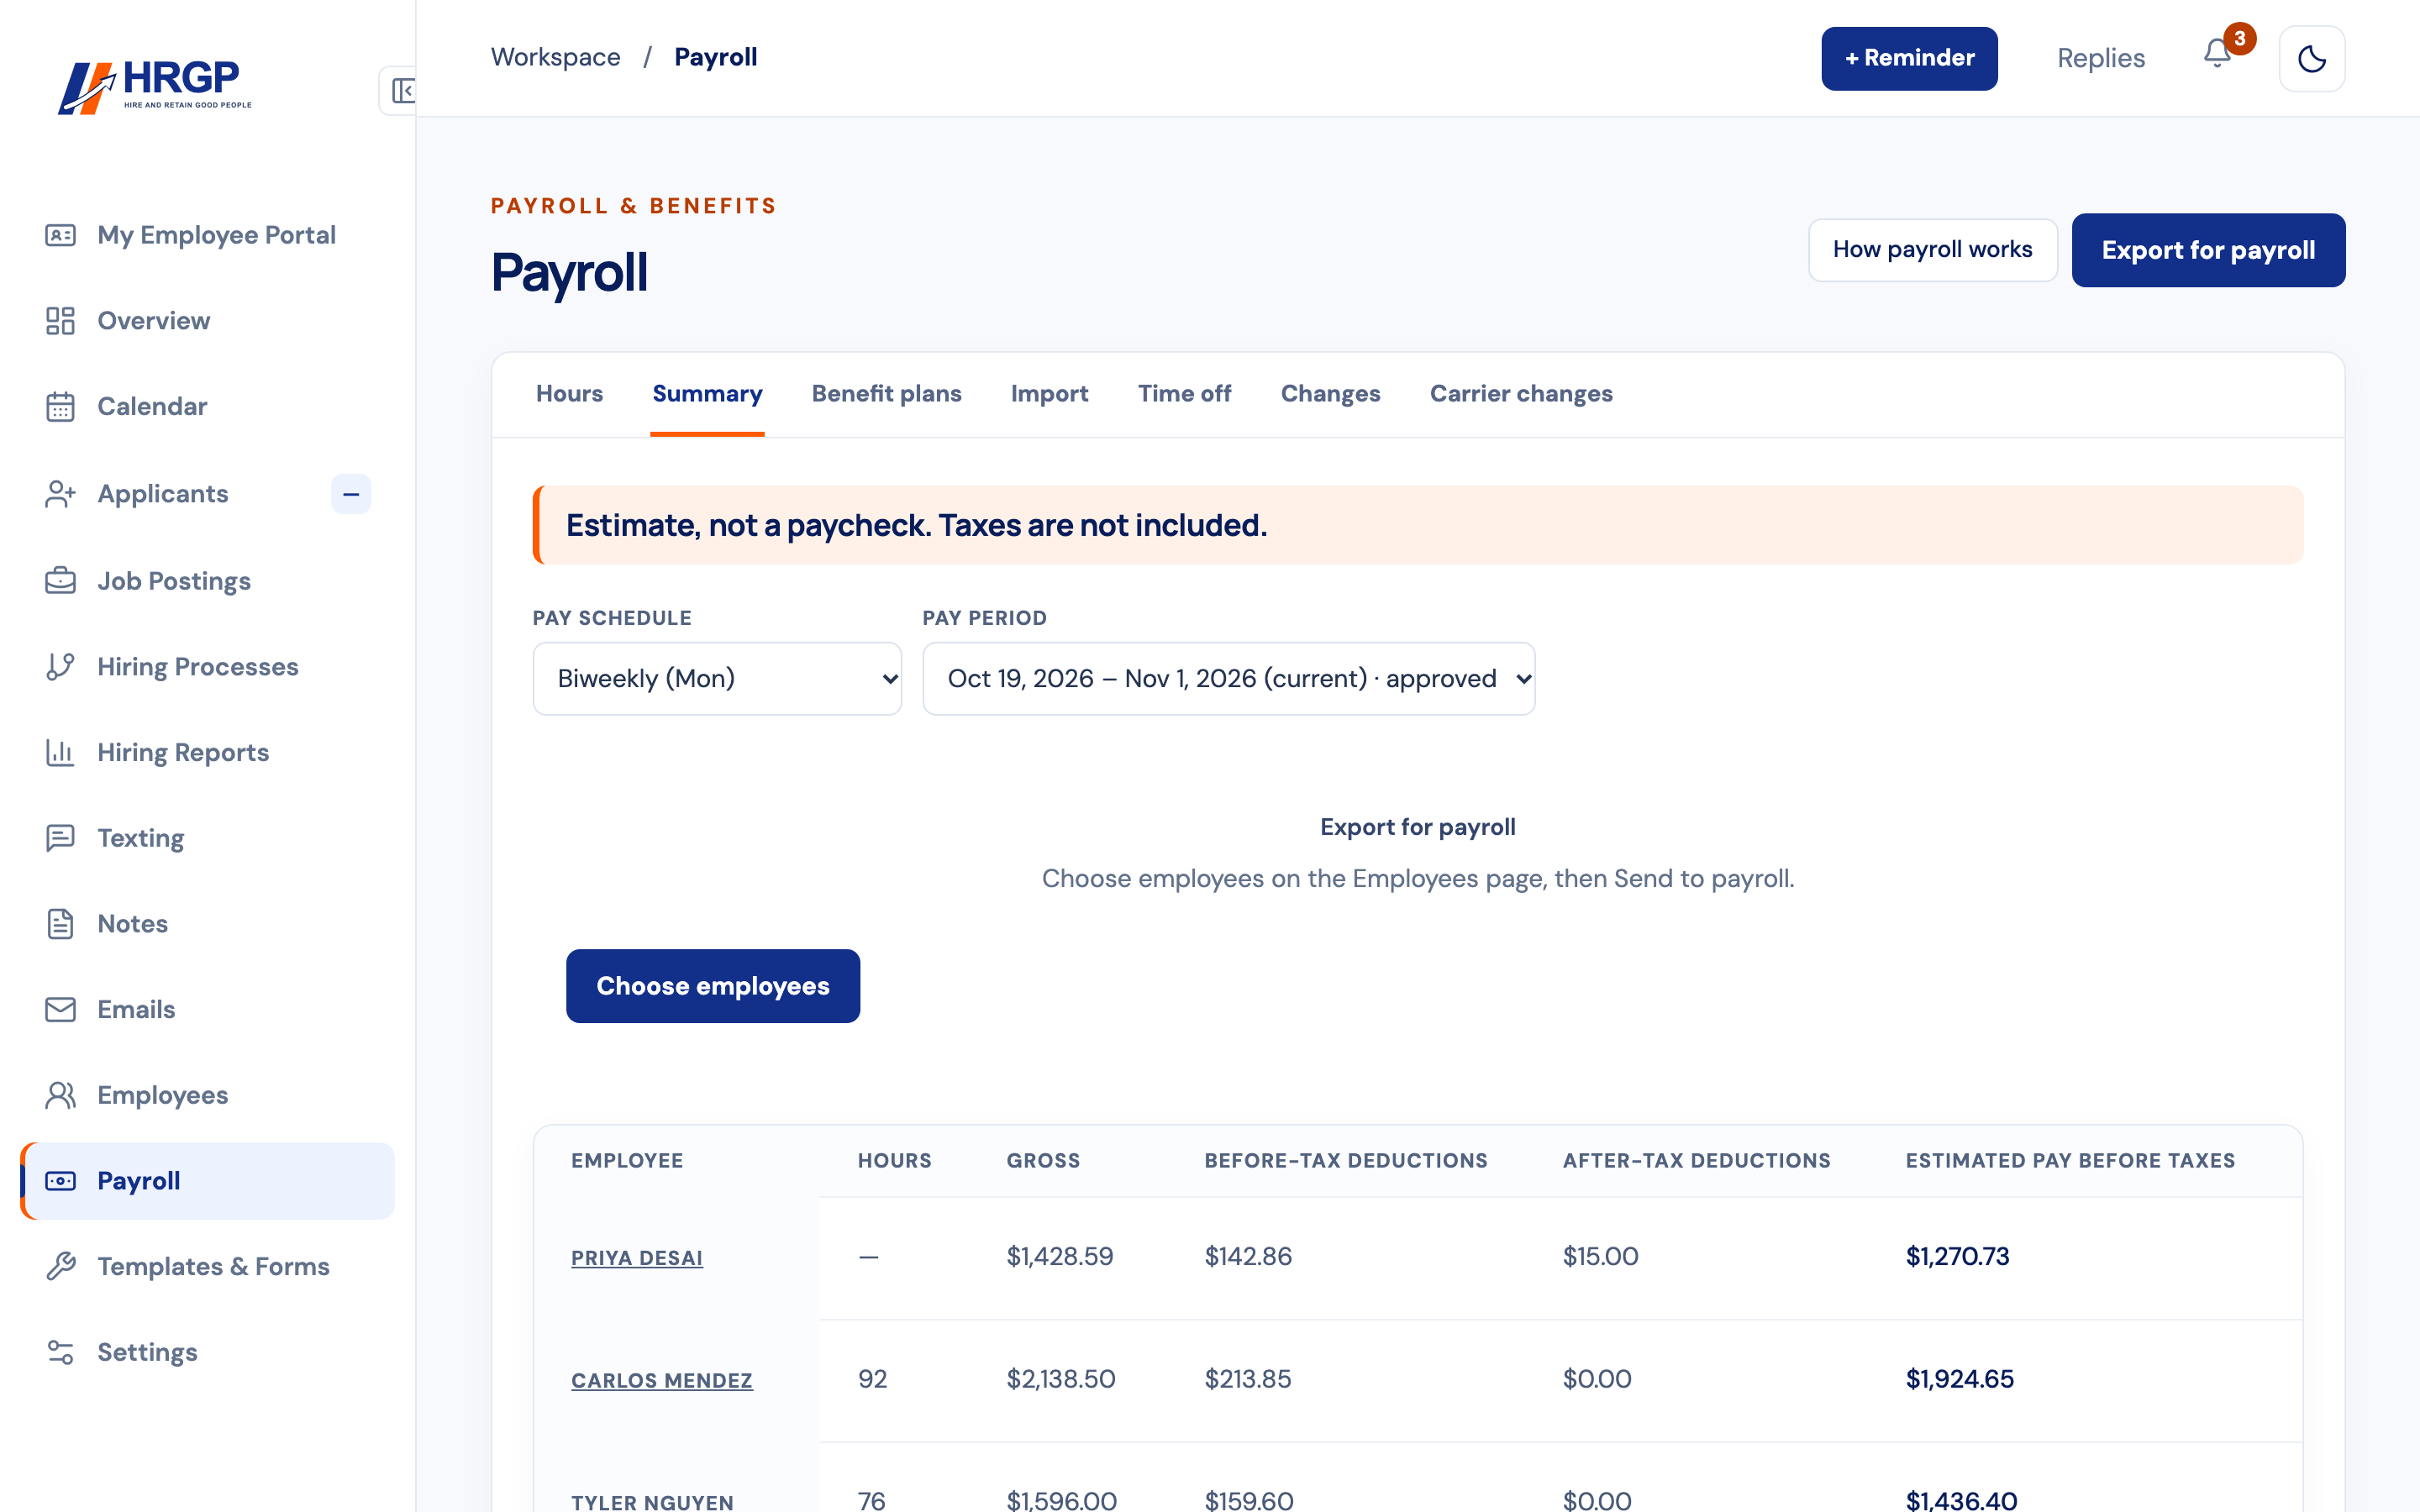The height and width of the screenshot is (1512, 2420).
Task: Switch to the Hours tab
Action: pos(569,394)
